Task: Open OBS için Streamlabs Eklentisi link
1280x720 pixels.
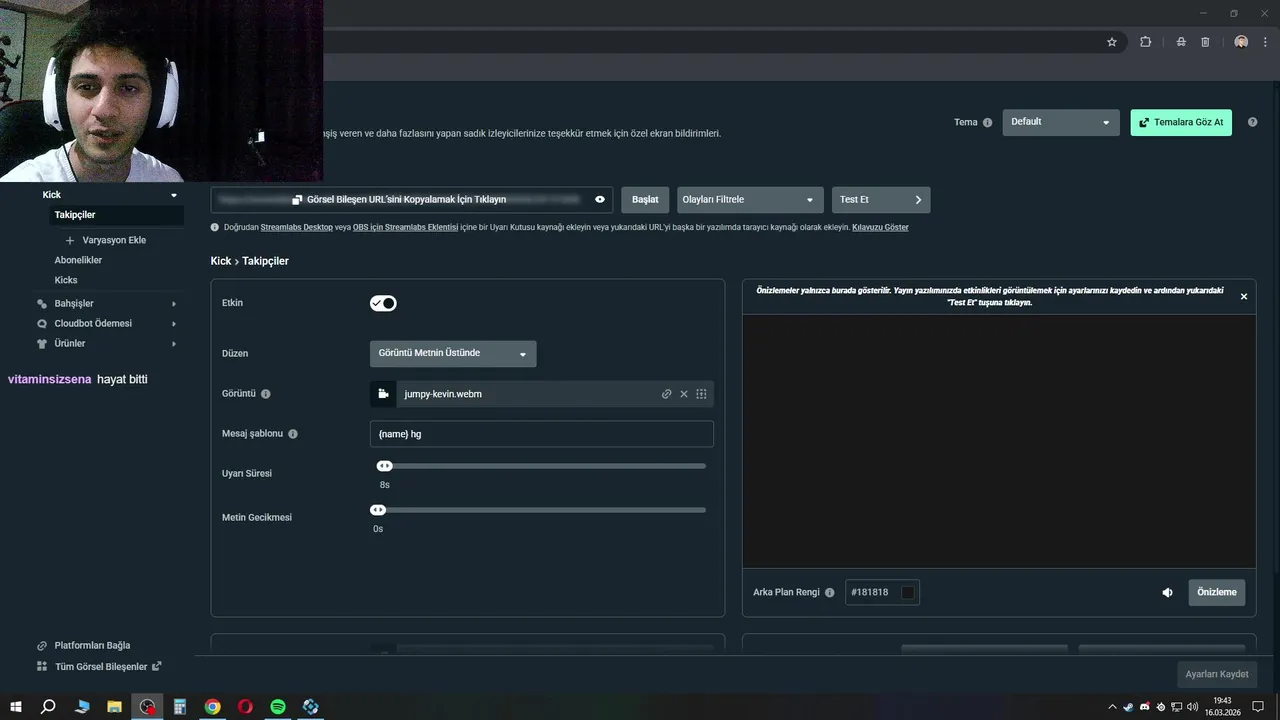Action: 405,227
